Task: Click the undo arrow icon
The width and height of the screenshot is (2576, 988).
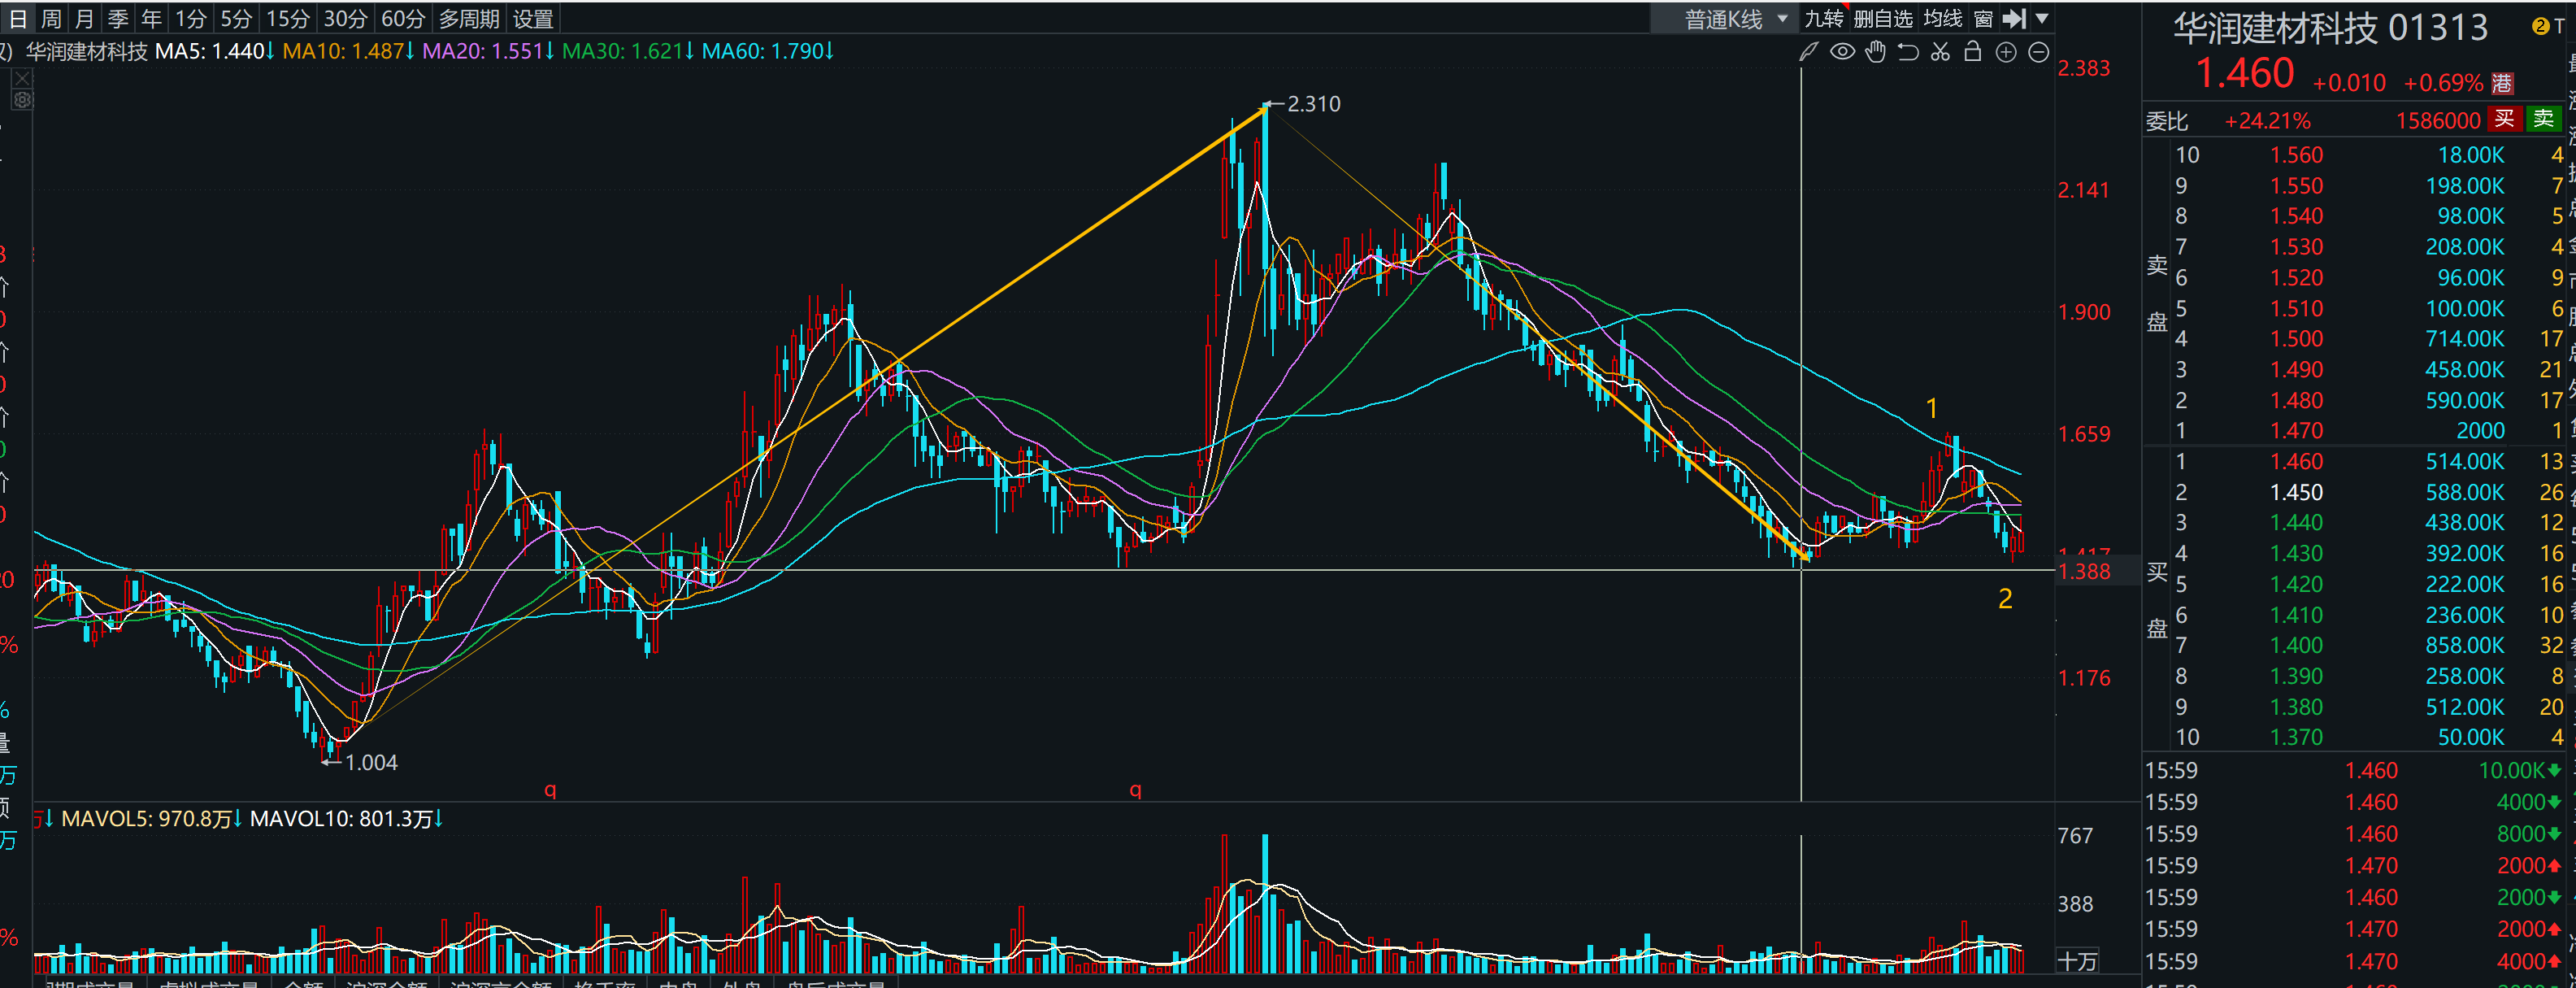Action: click(x=1908, y=52)
